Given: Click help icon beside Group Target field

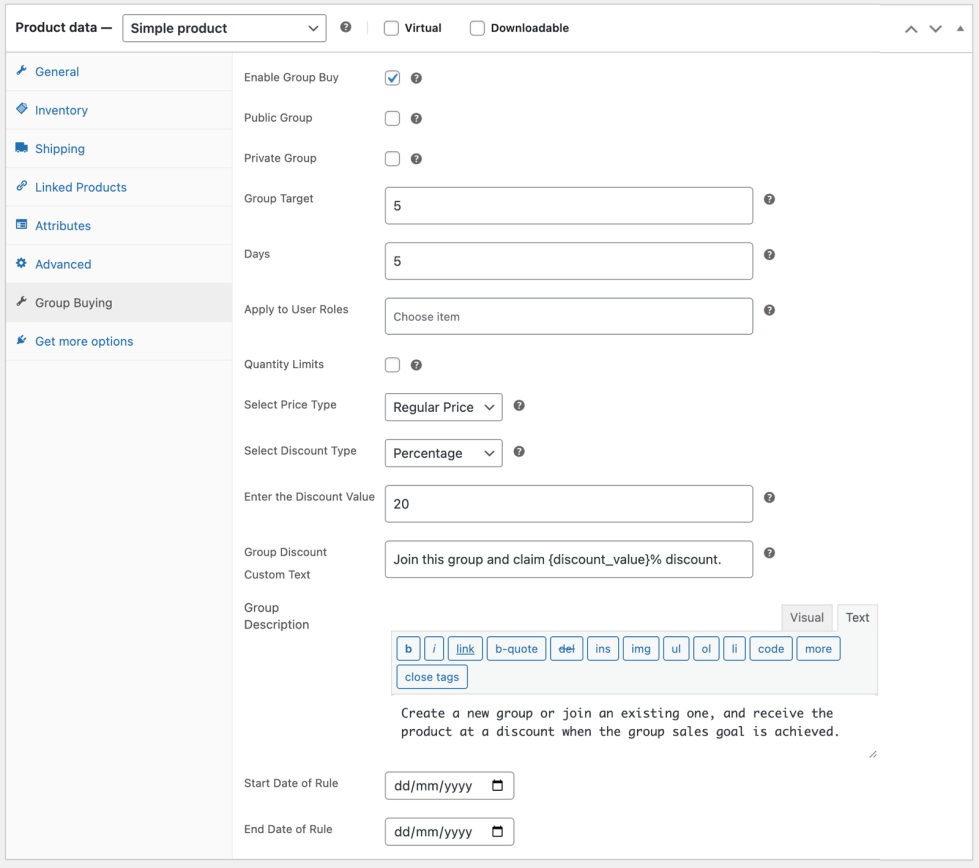Looking at the screenshot, I should 769,199.
